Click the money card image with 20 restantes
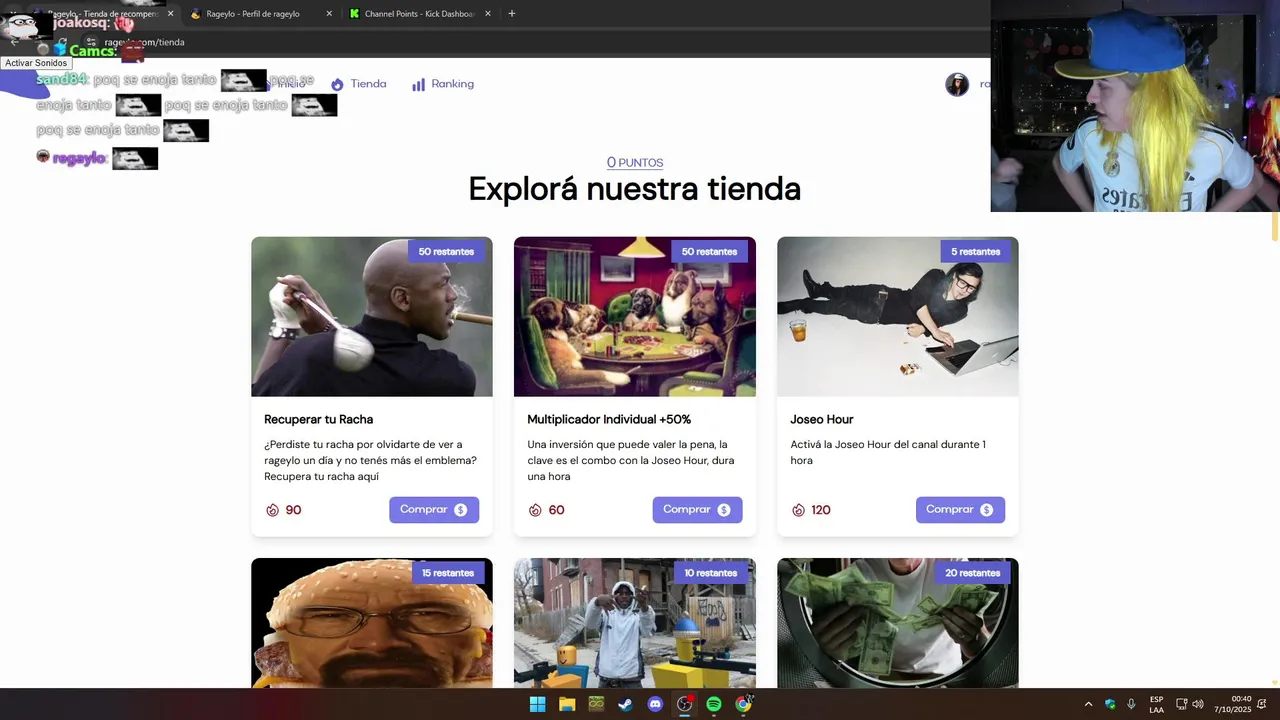1280x720 pixels. 898,623
